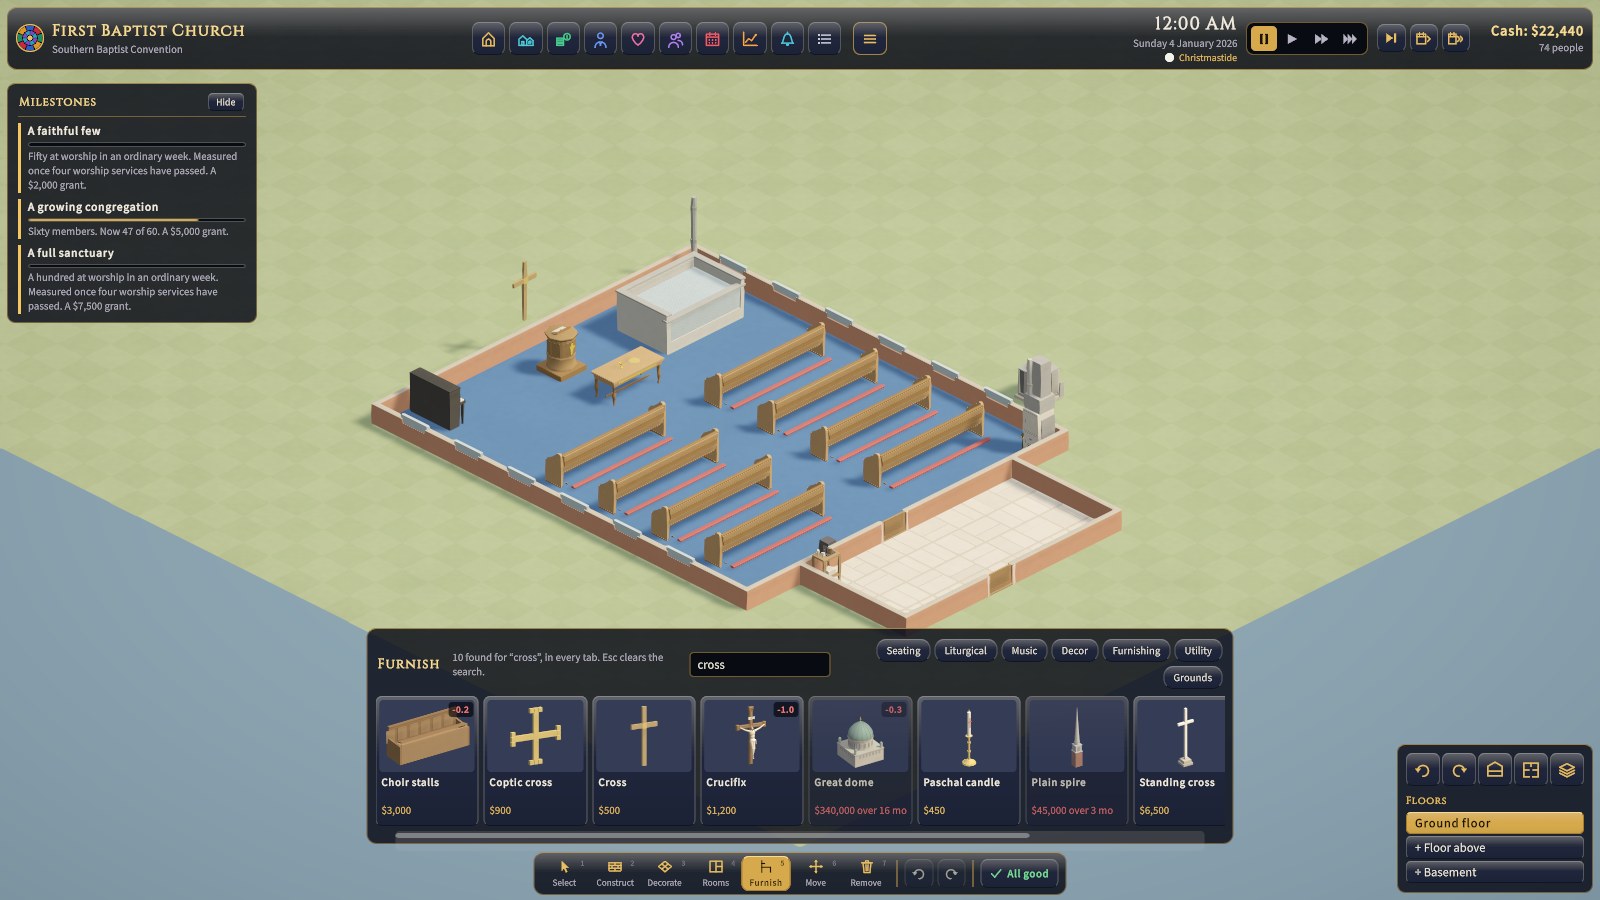Open the orange statistics chart icon
The width and height of the screenshot is (1600, 900).
click(x=750, y=39)
